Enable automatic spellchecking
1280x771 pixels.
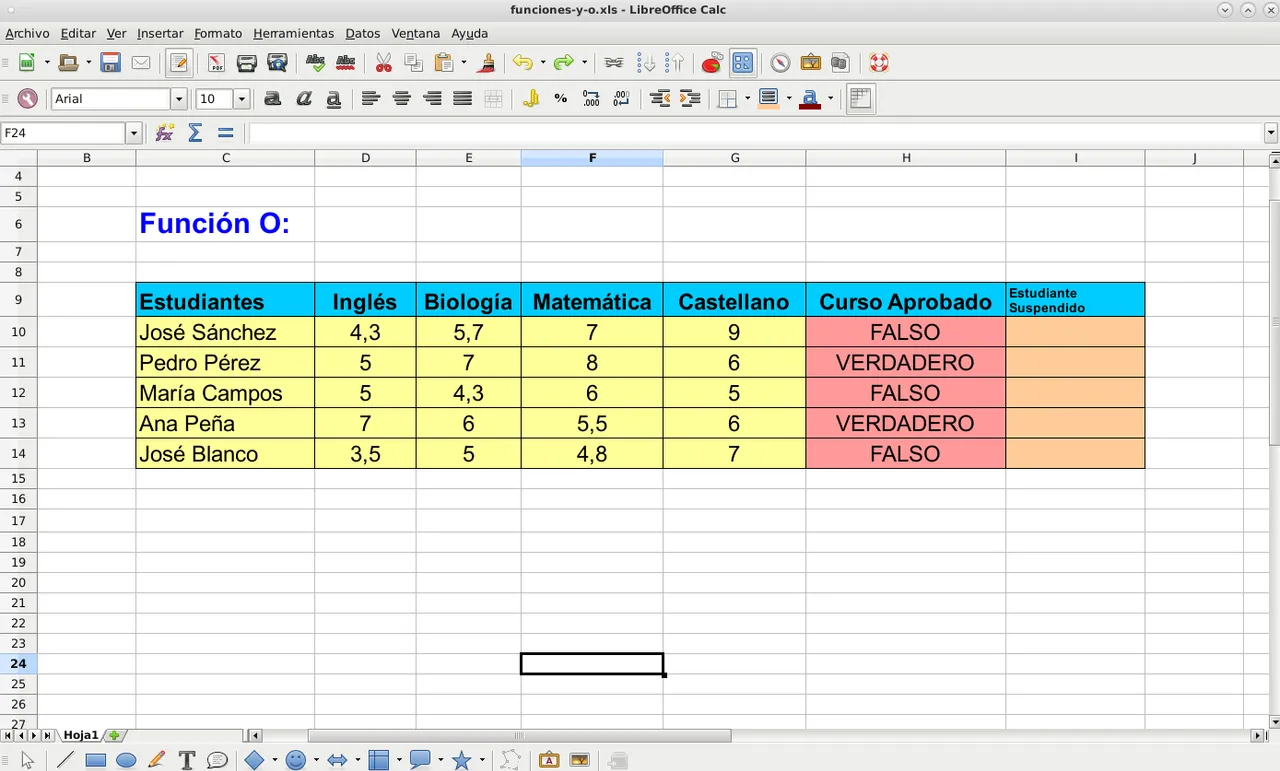[x=346, y=63]
